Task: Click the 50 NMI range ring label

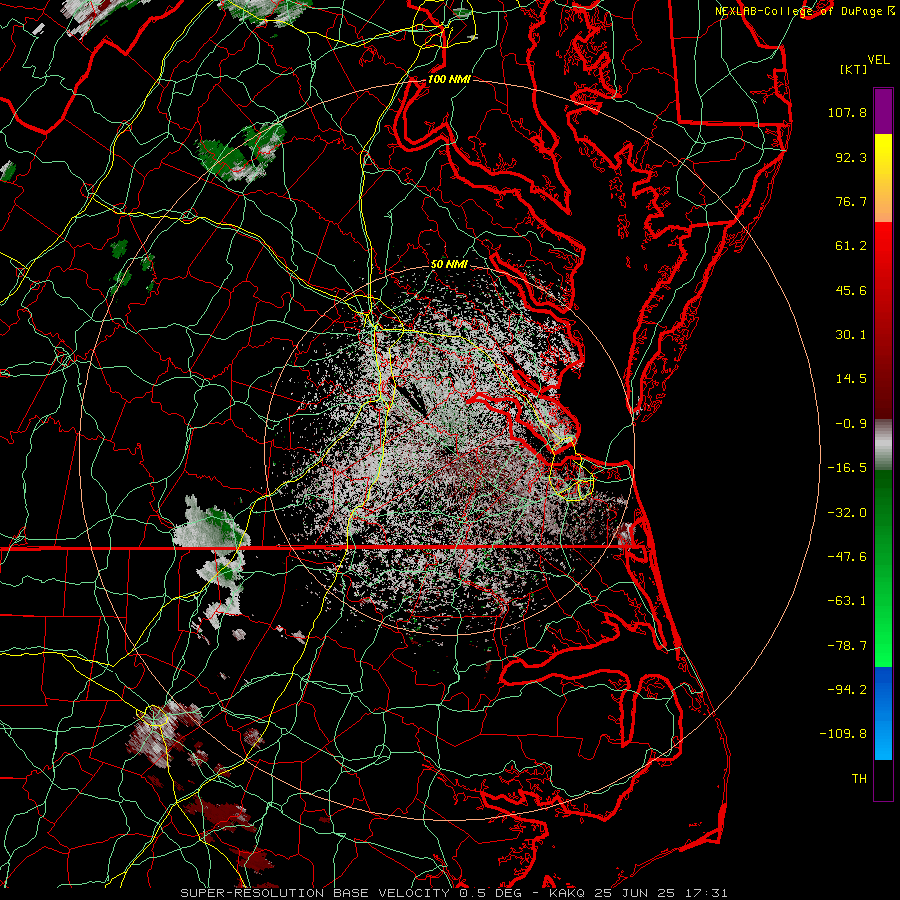Action: point(449,264)
